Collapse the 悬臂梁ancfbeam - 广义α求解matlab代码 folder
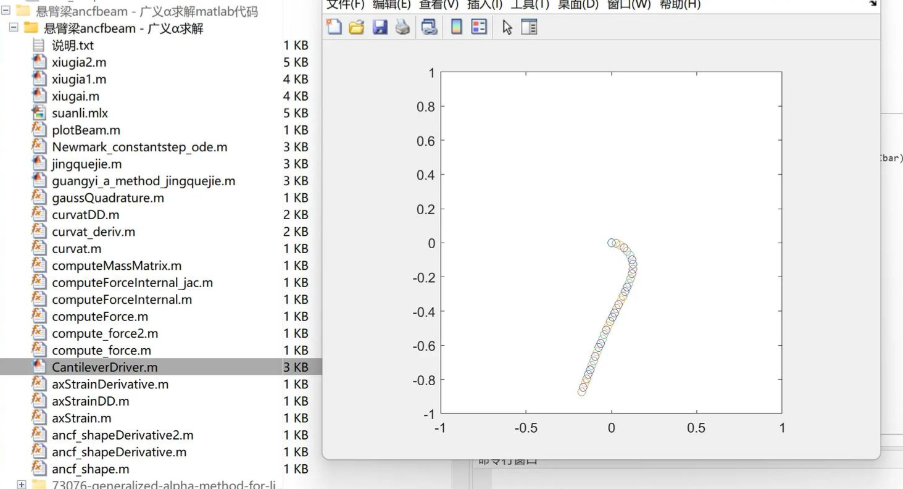The height and width of the screenshot is (489, 903). coord(5,11)
